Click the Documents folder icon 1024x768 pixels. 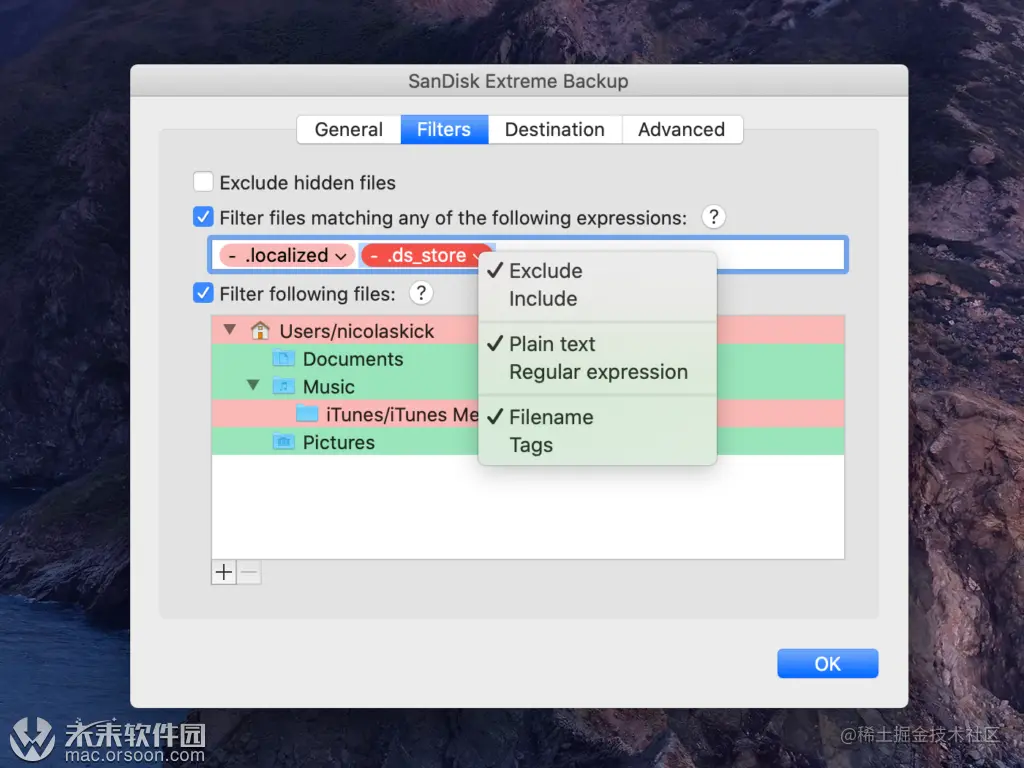(283, 358)
